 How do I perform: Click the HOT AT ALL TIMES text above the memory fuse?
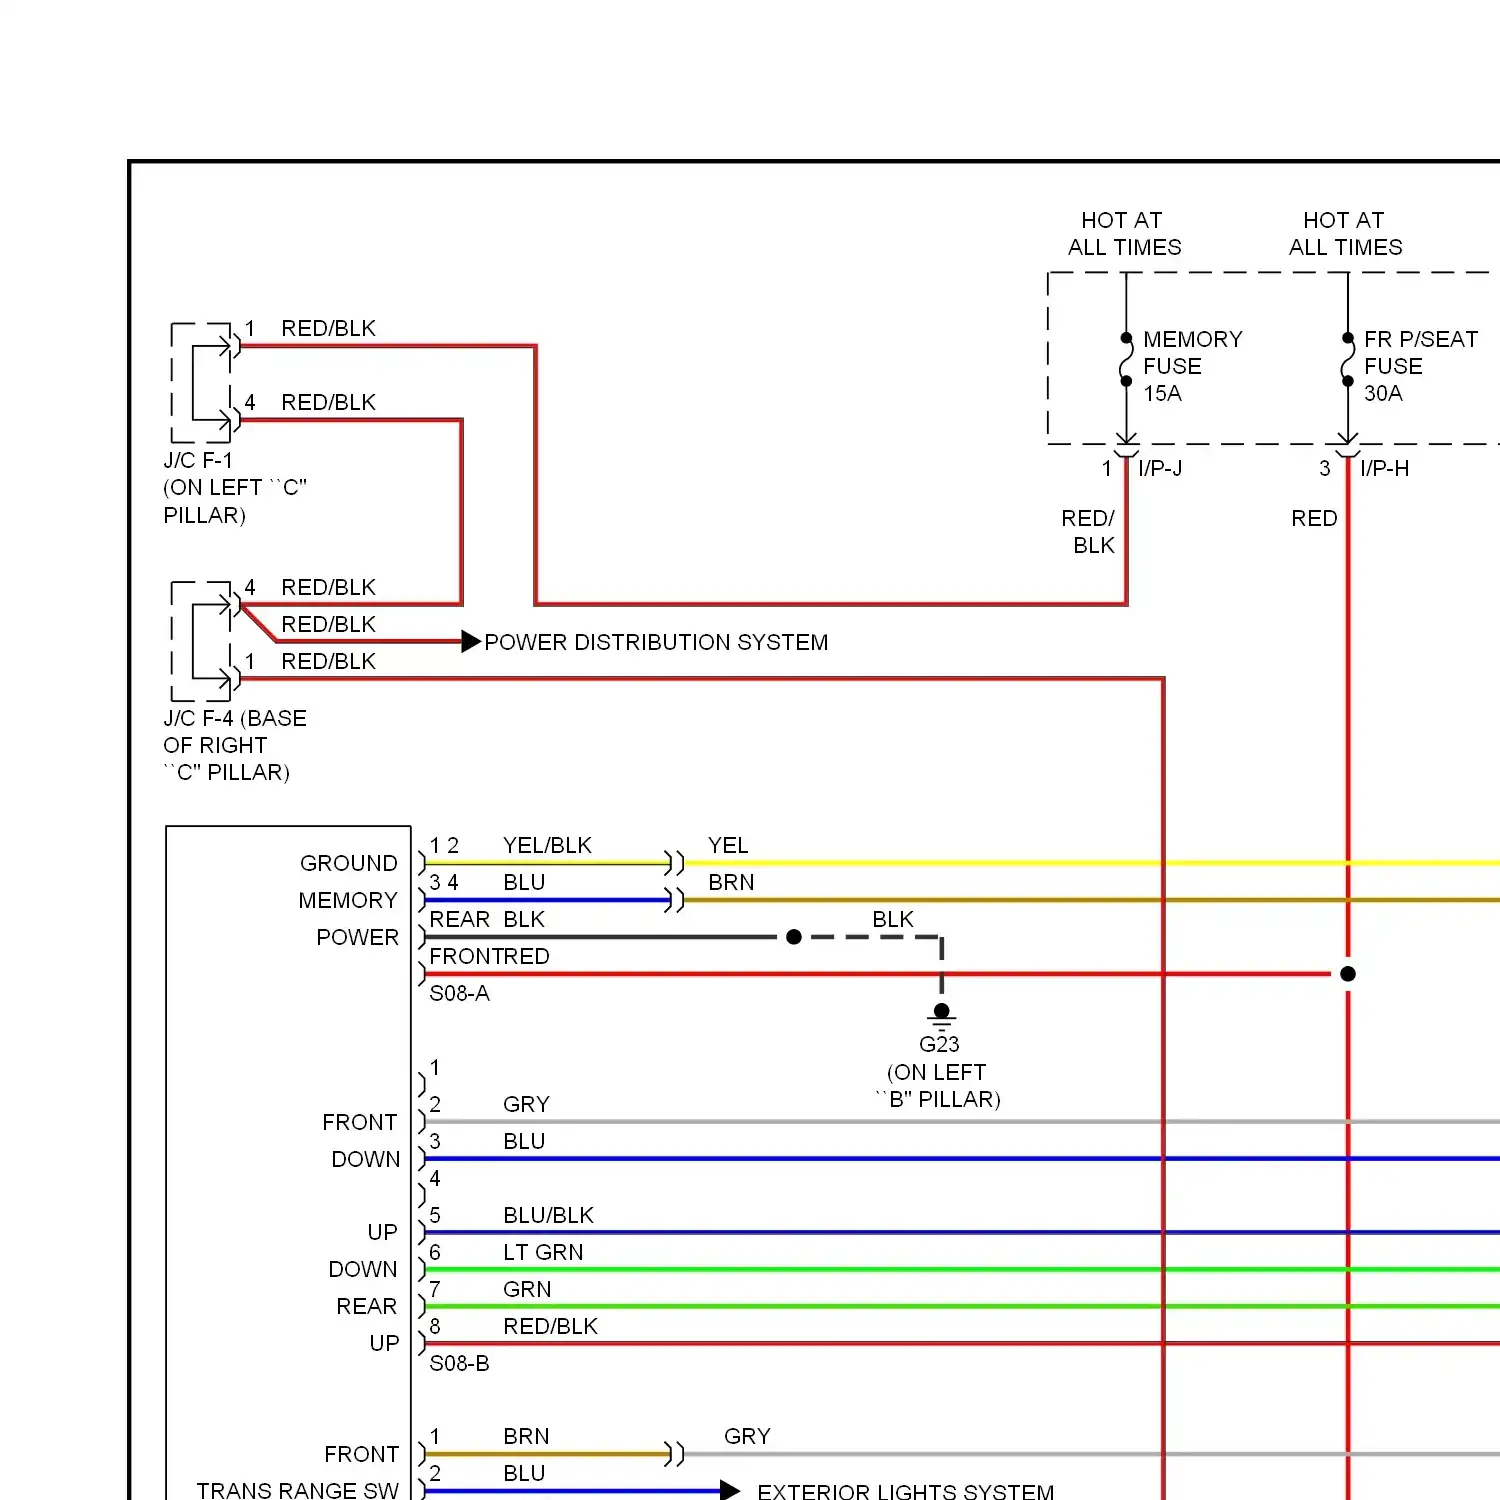pyautogui.click(x=1124, y=234)
